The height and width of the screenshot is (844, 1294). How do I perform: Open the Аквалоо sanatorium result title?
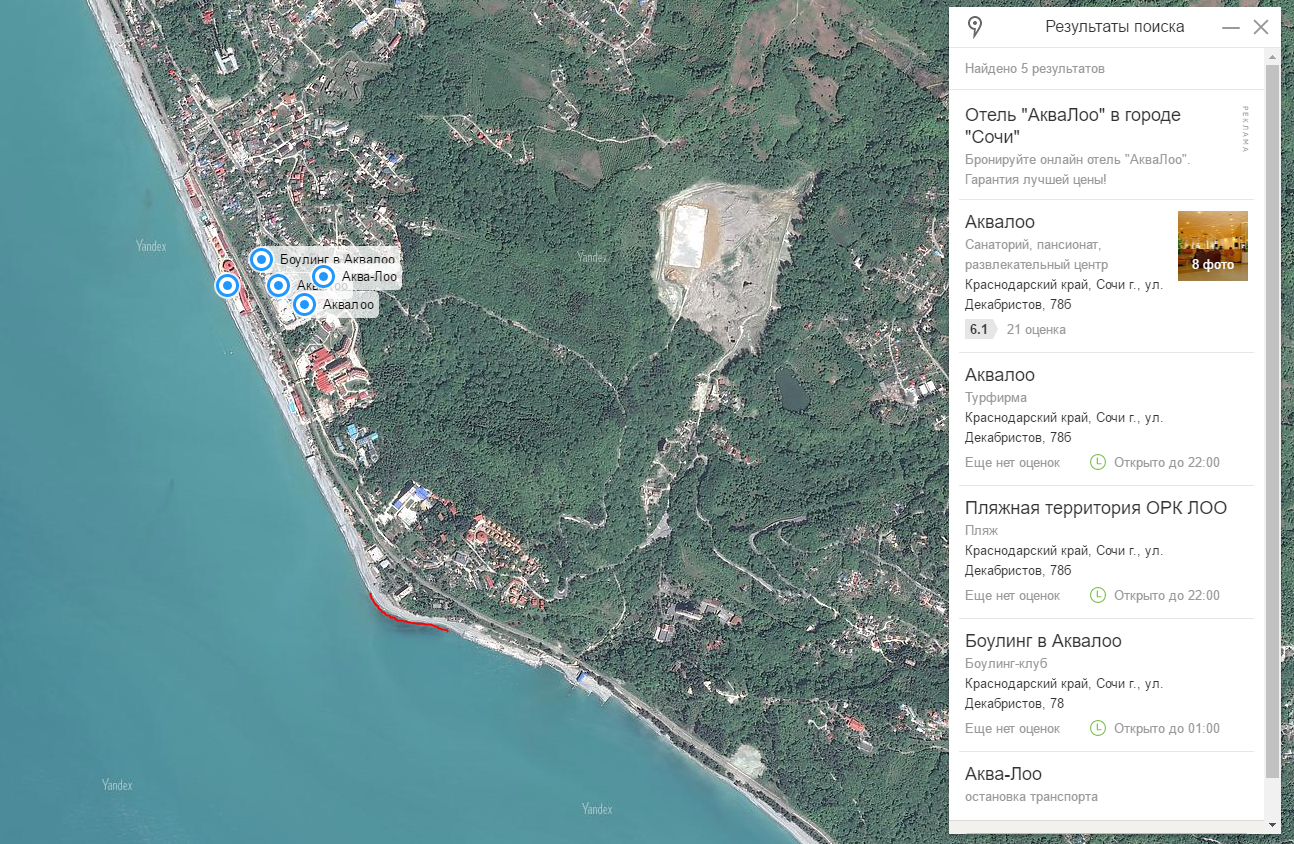click(1000, 221)
